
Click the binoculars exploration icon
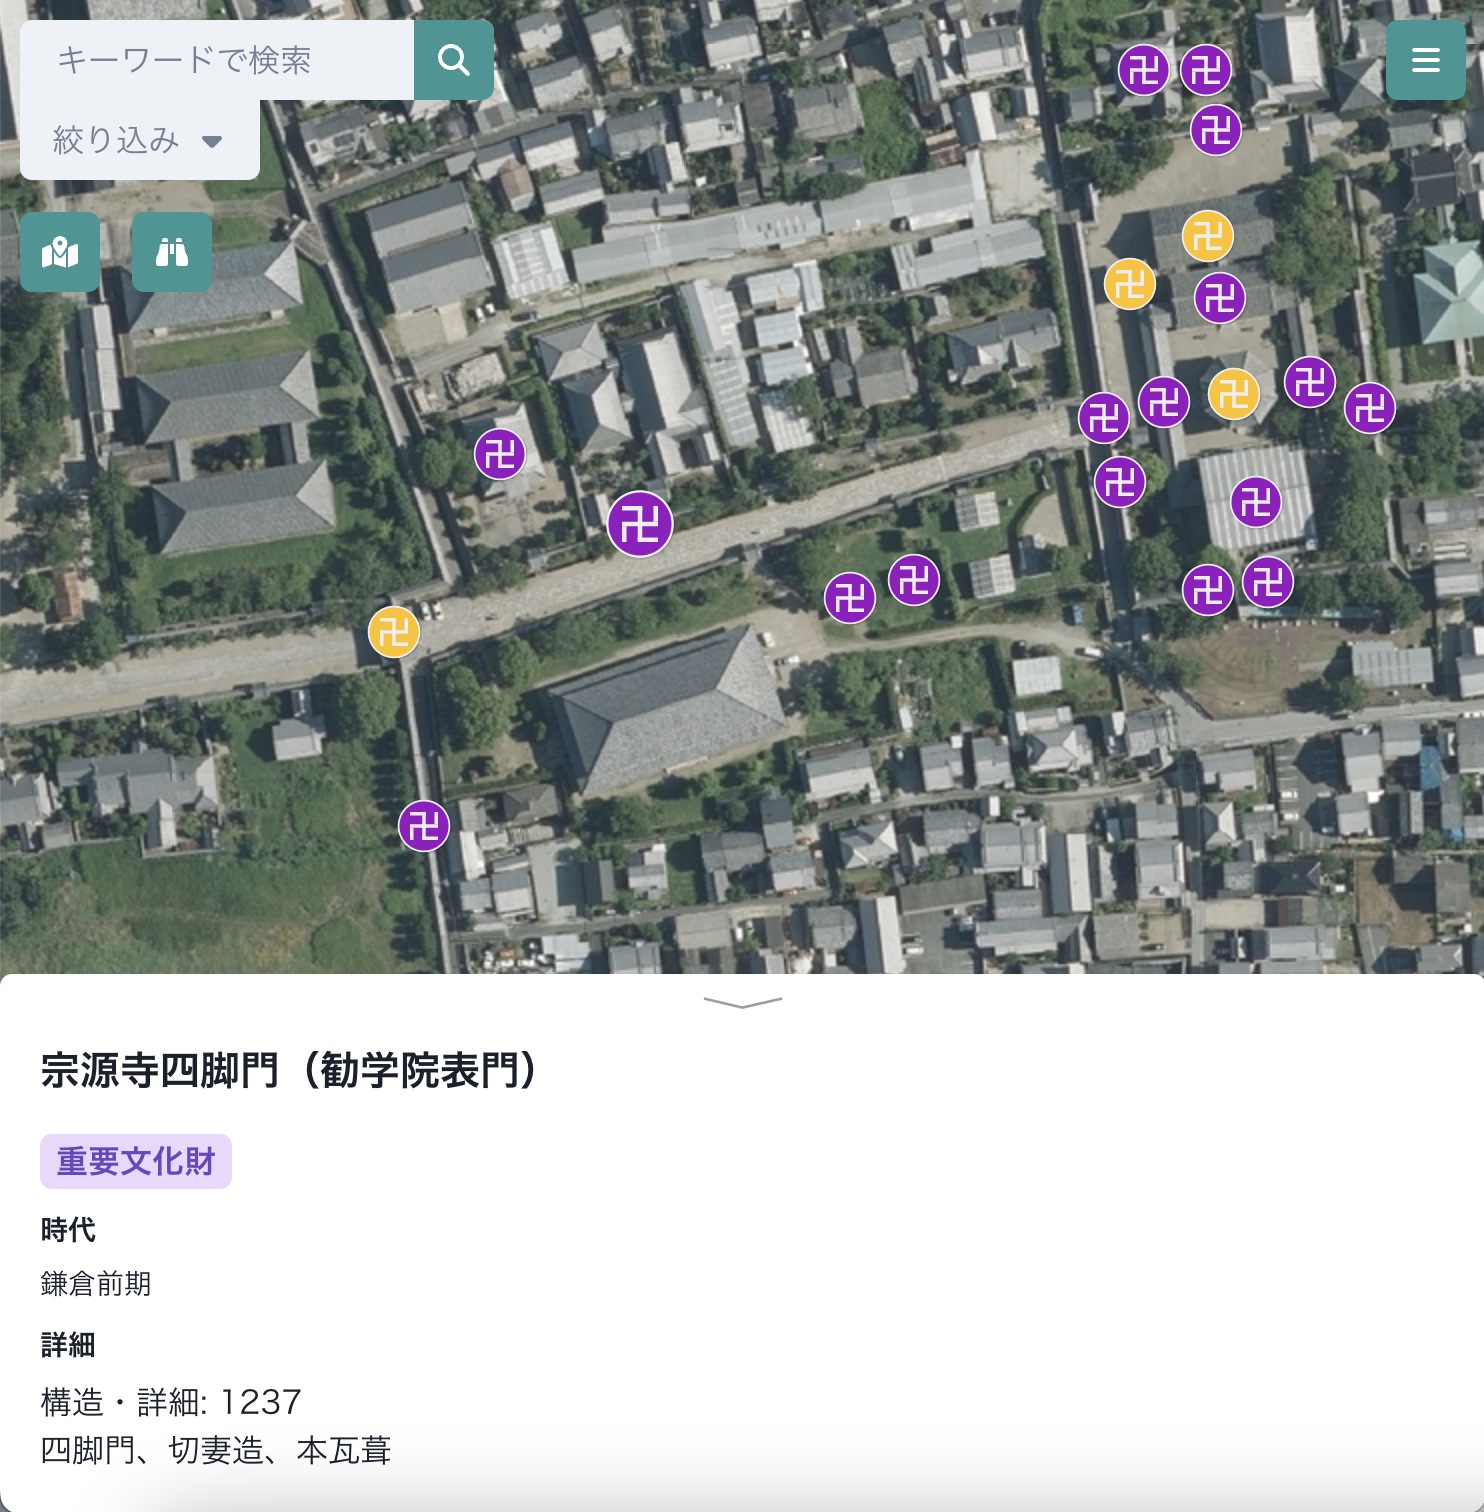172,253
